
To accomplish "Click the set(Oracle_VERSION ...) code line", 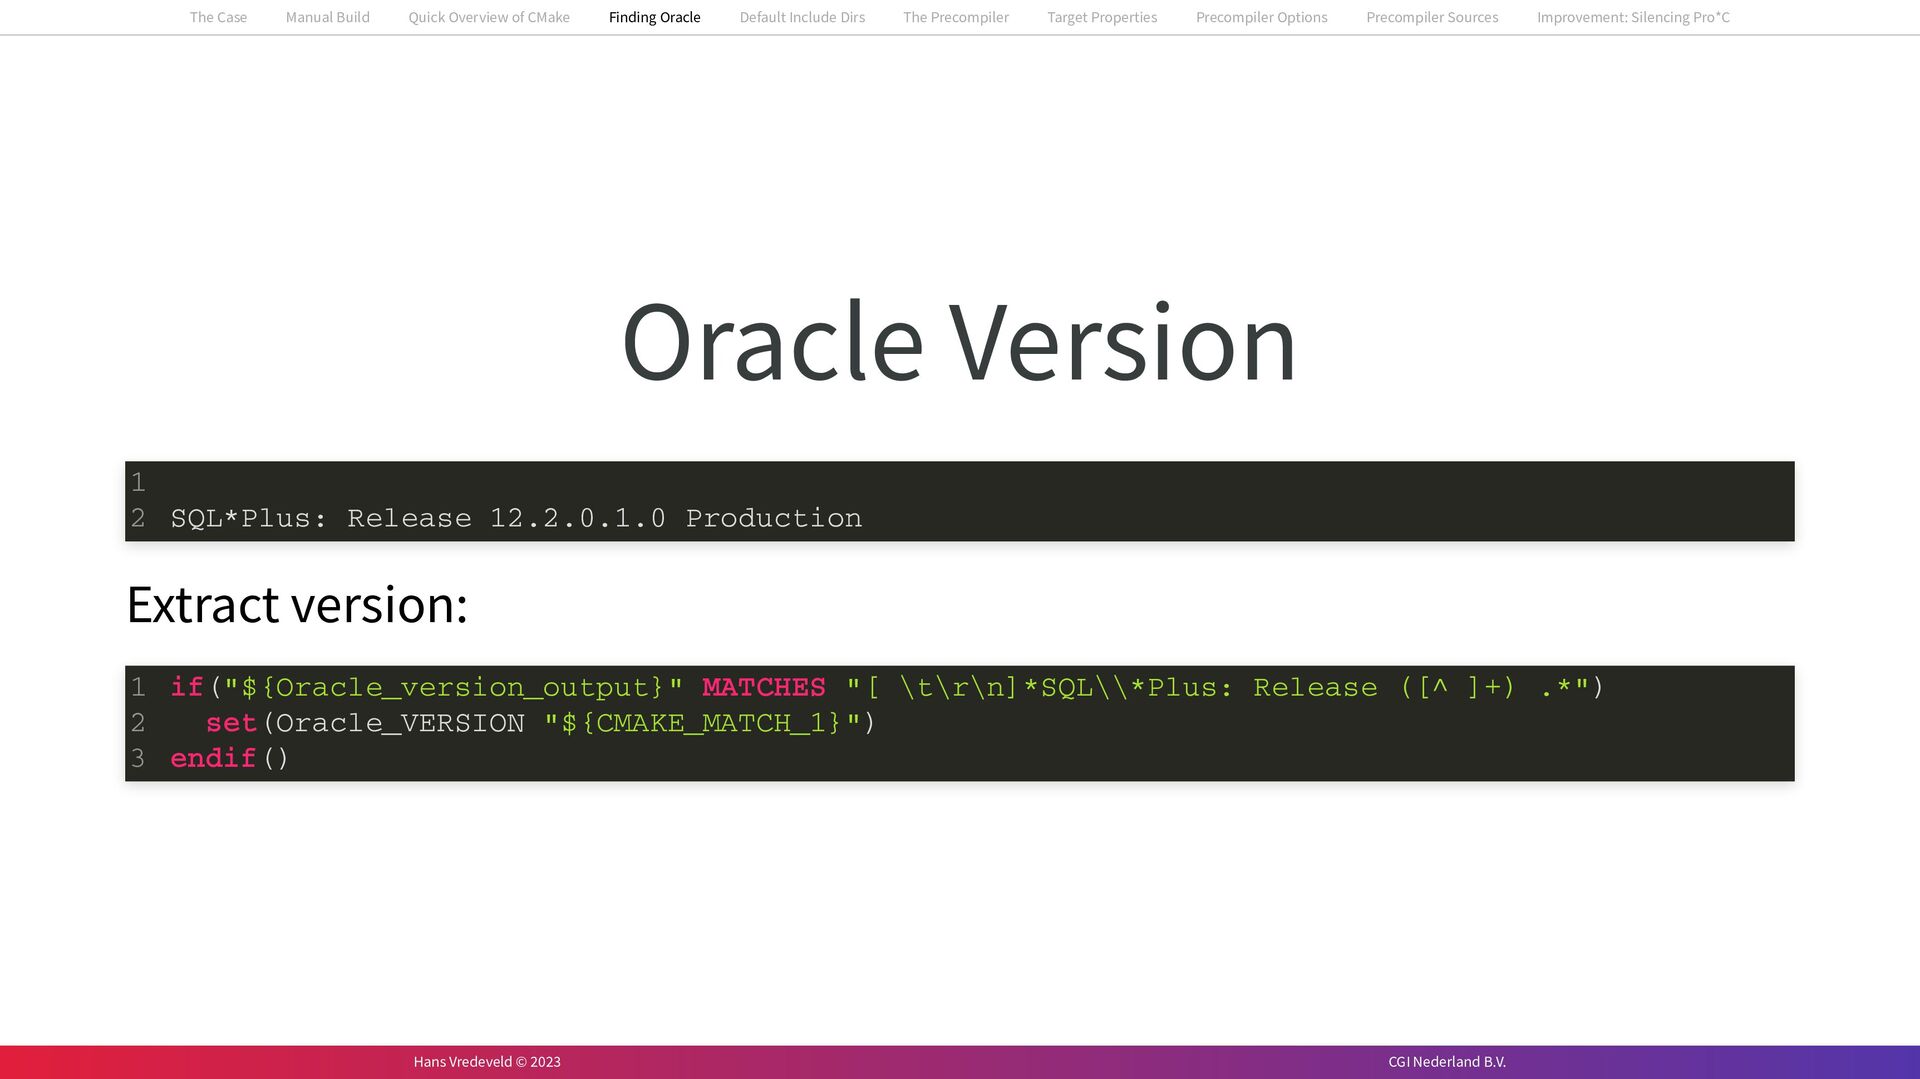I will pos(540,723).
